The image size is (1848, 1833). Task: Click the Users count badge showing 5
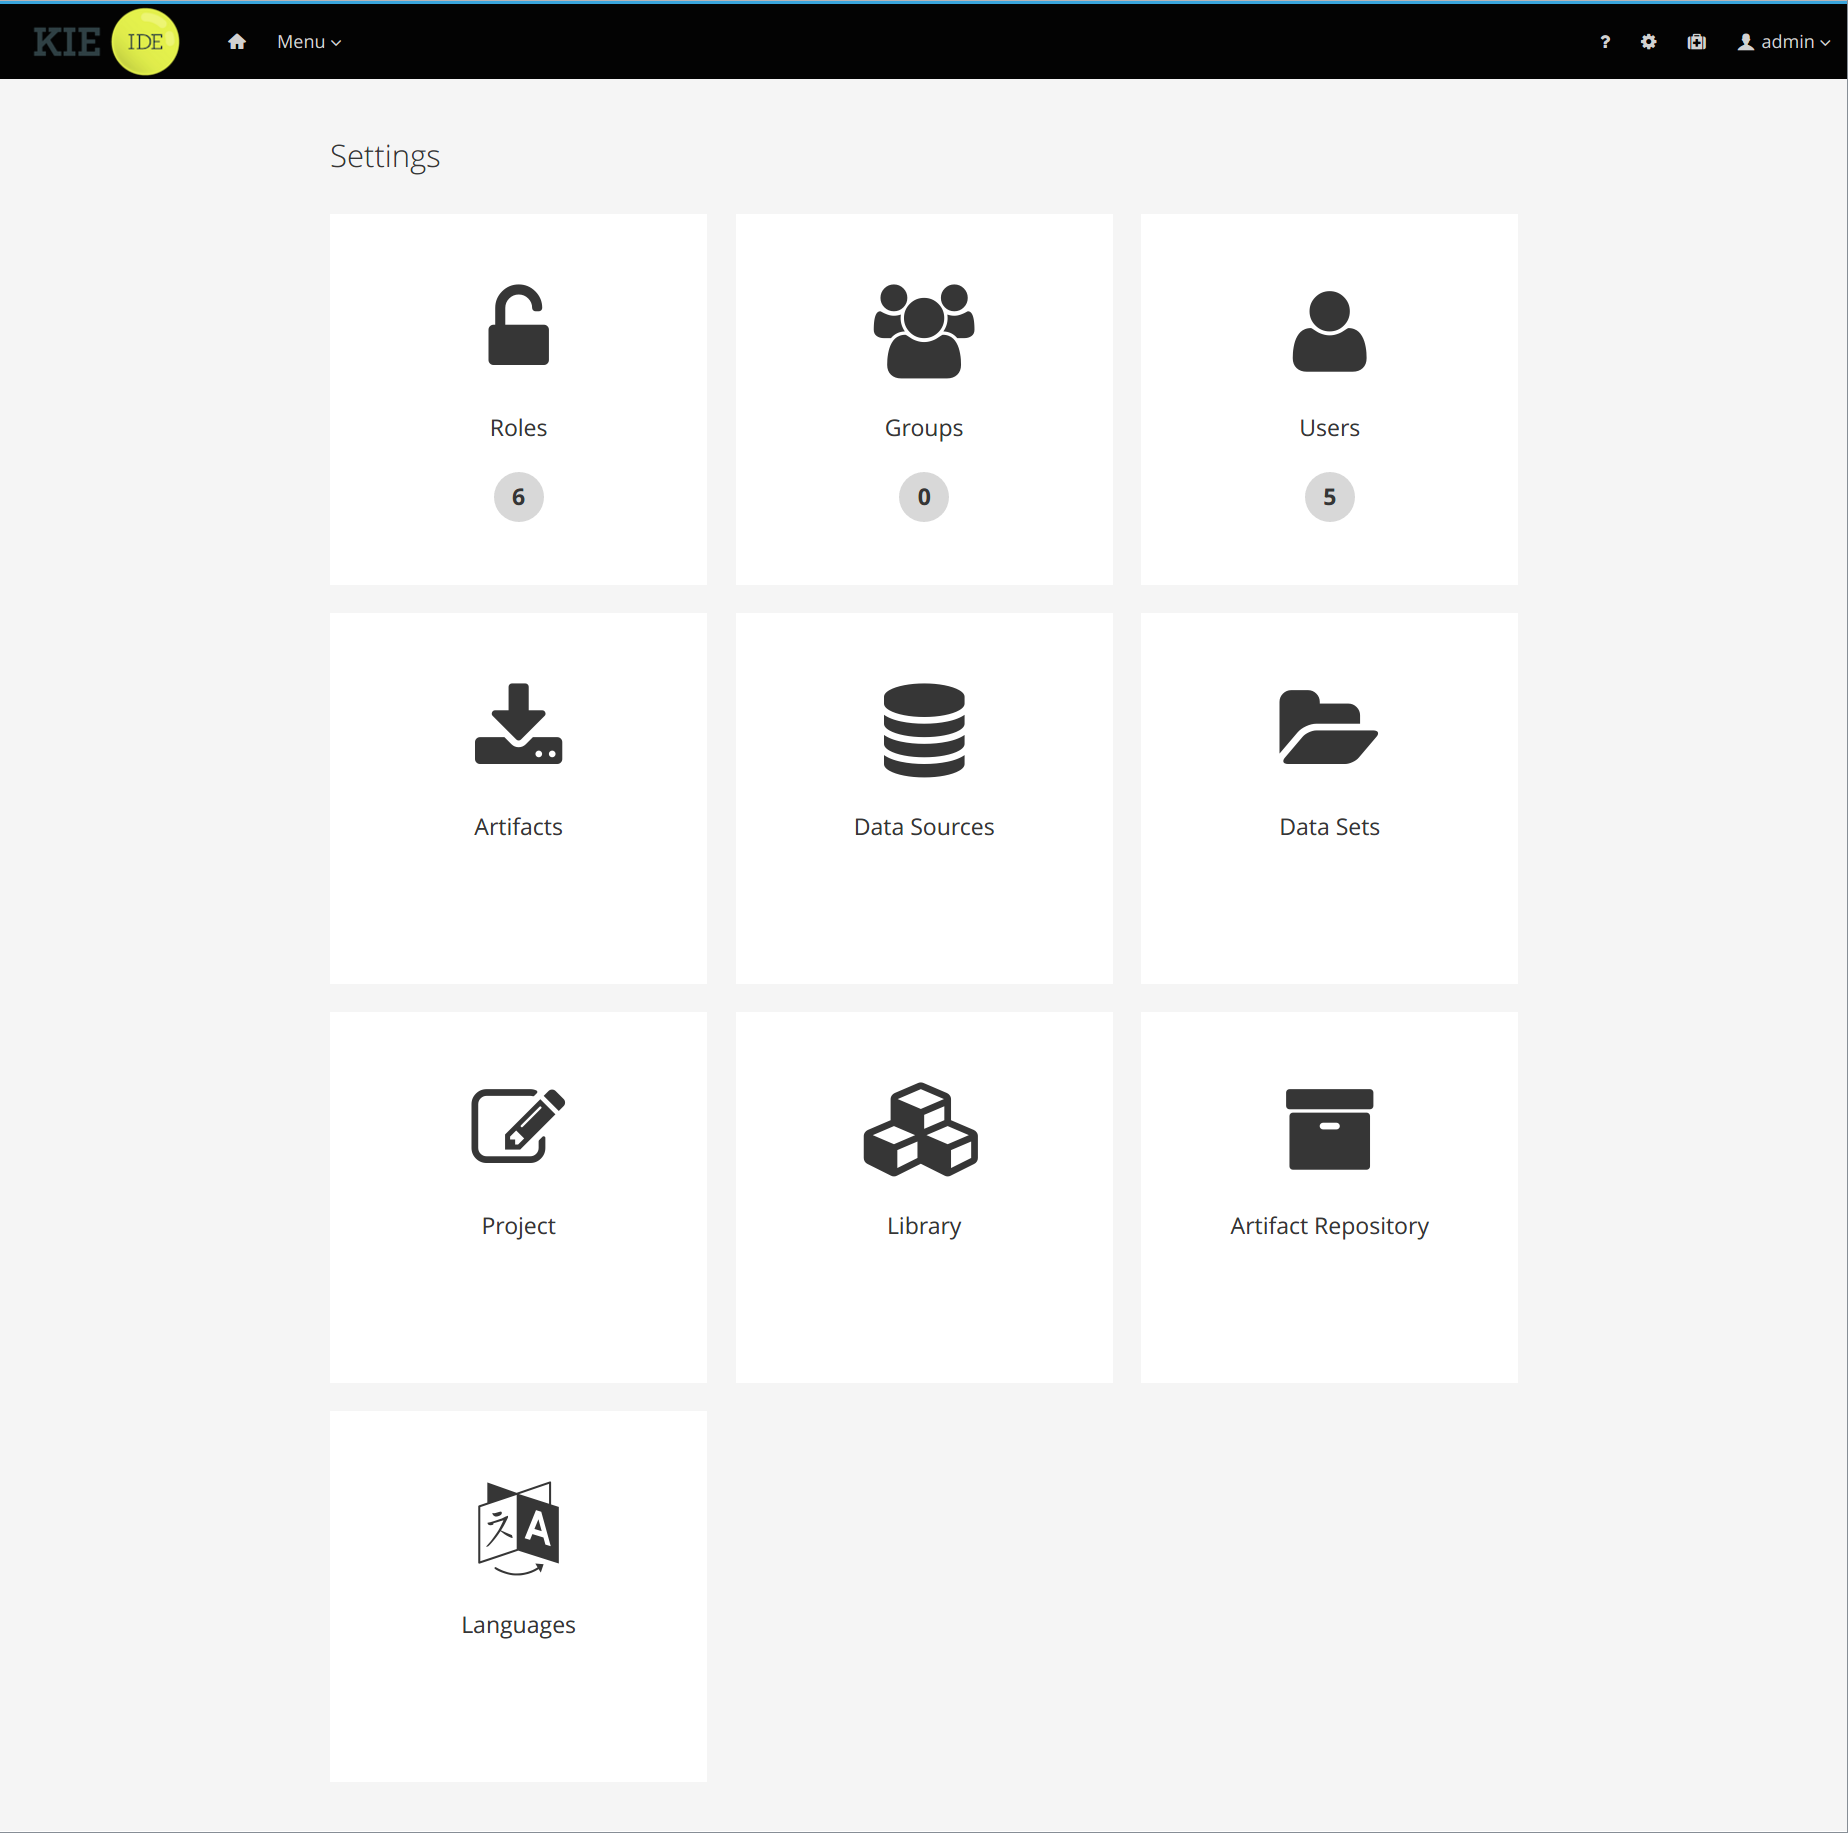[1329, 497]
